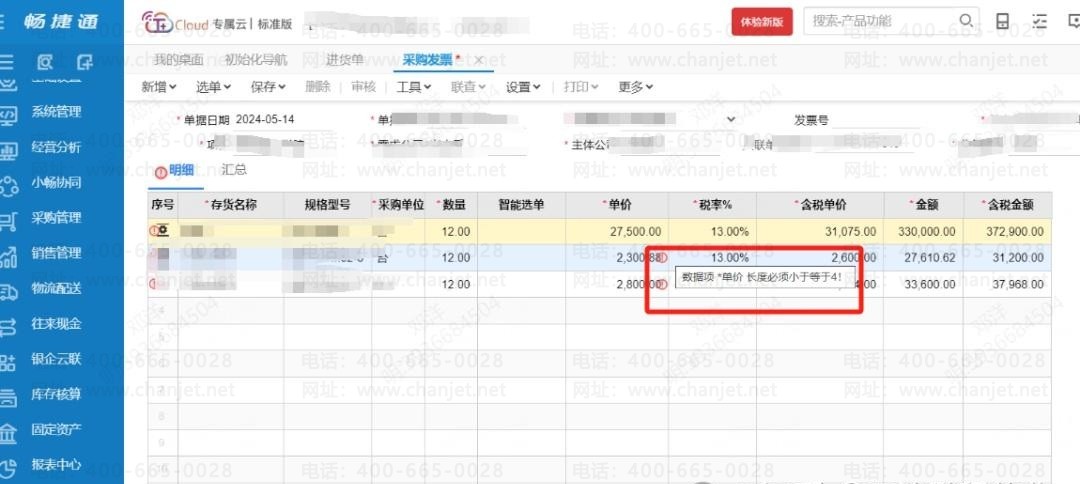The height and width of the screenshot is (484, 1081).
Task: Click the T+ Cloud logo
Action: [x=175, y=23]
